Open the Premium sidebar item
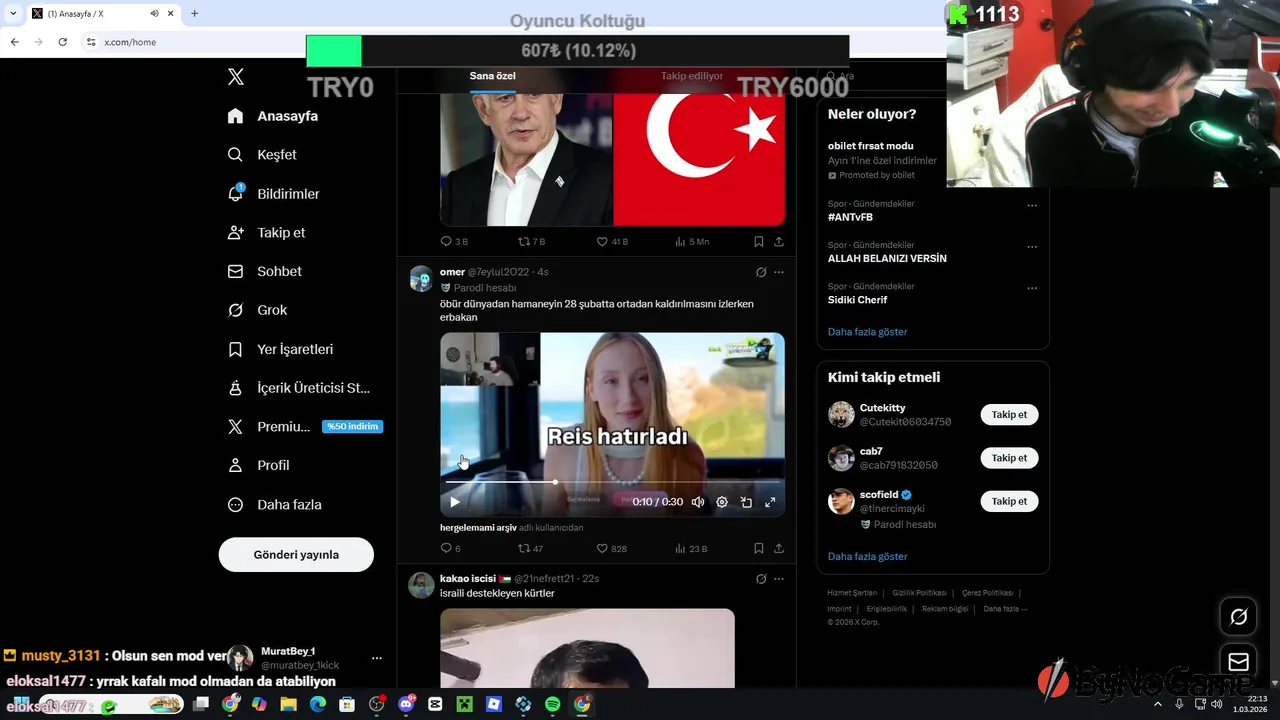1280x720 pixels. pos(304,427)
